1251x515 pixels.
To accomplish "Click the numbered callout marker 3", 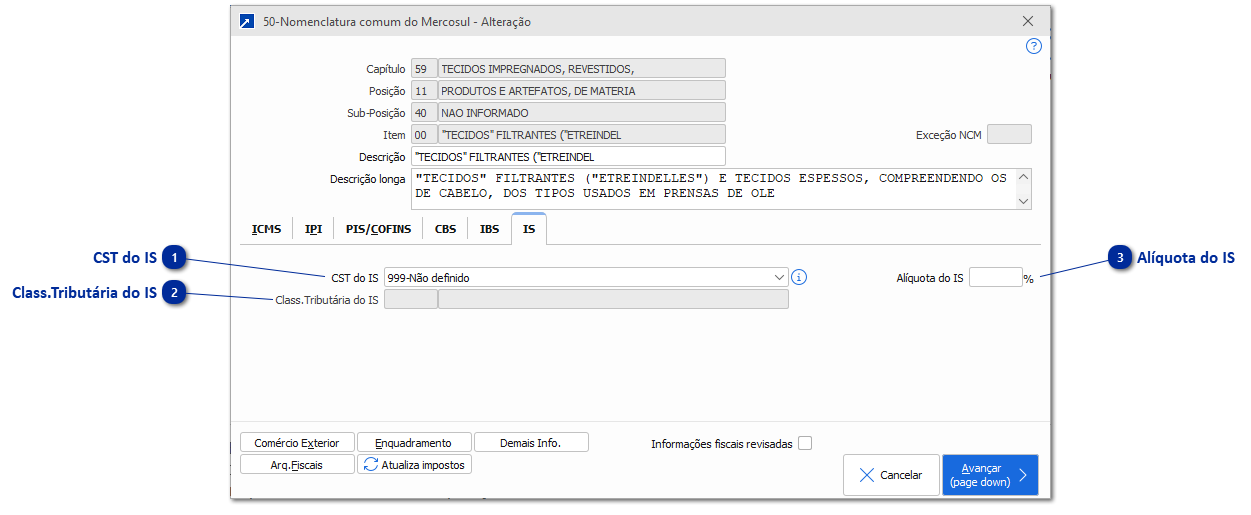I will point(1120,258).
